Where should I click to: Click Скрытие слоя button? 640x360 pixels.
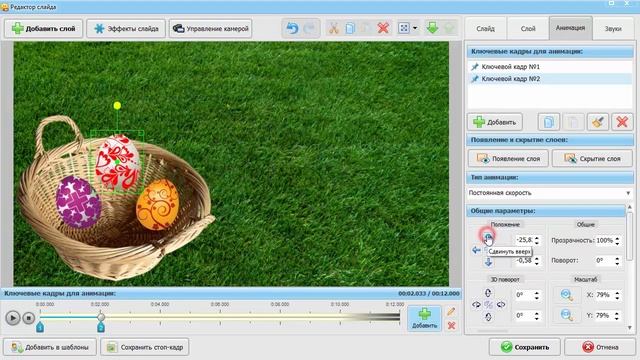592,158
